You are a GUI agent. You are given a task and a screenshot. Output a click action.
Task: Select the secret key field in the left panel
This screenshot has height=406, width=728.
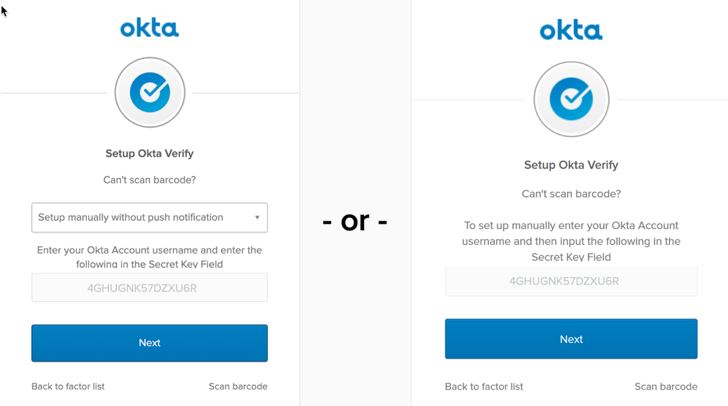(x=149, y=288)
